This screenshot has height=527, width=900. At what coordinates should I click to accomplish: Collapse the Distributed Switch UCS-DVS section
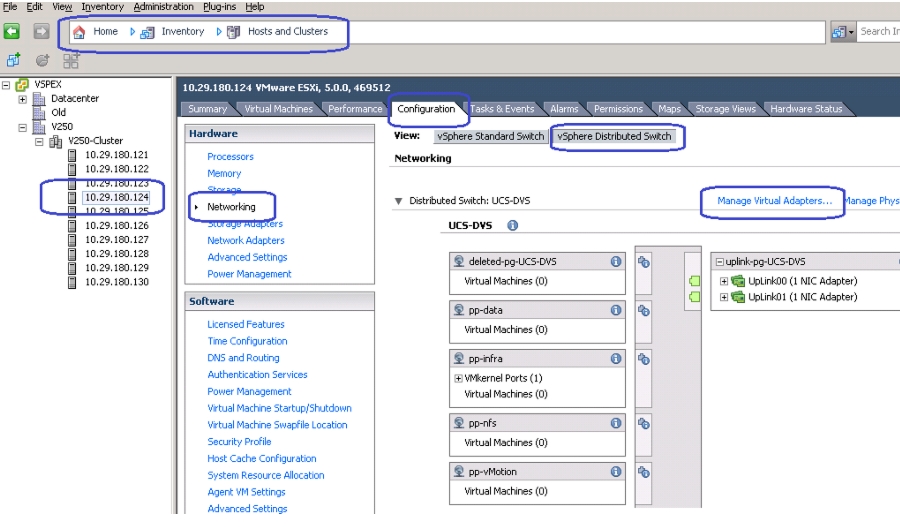pyautogui.click(x=398, y=201)
